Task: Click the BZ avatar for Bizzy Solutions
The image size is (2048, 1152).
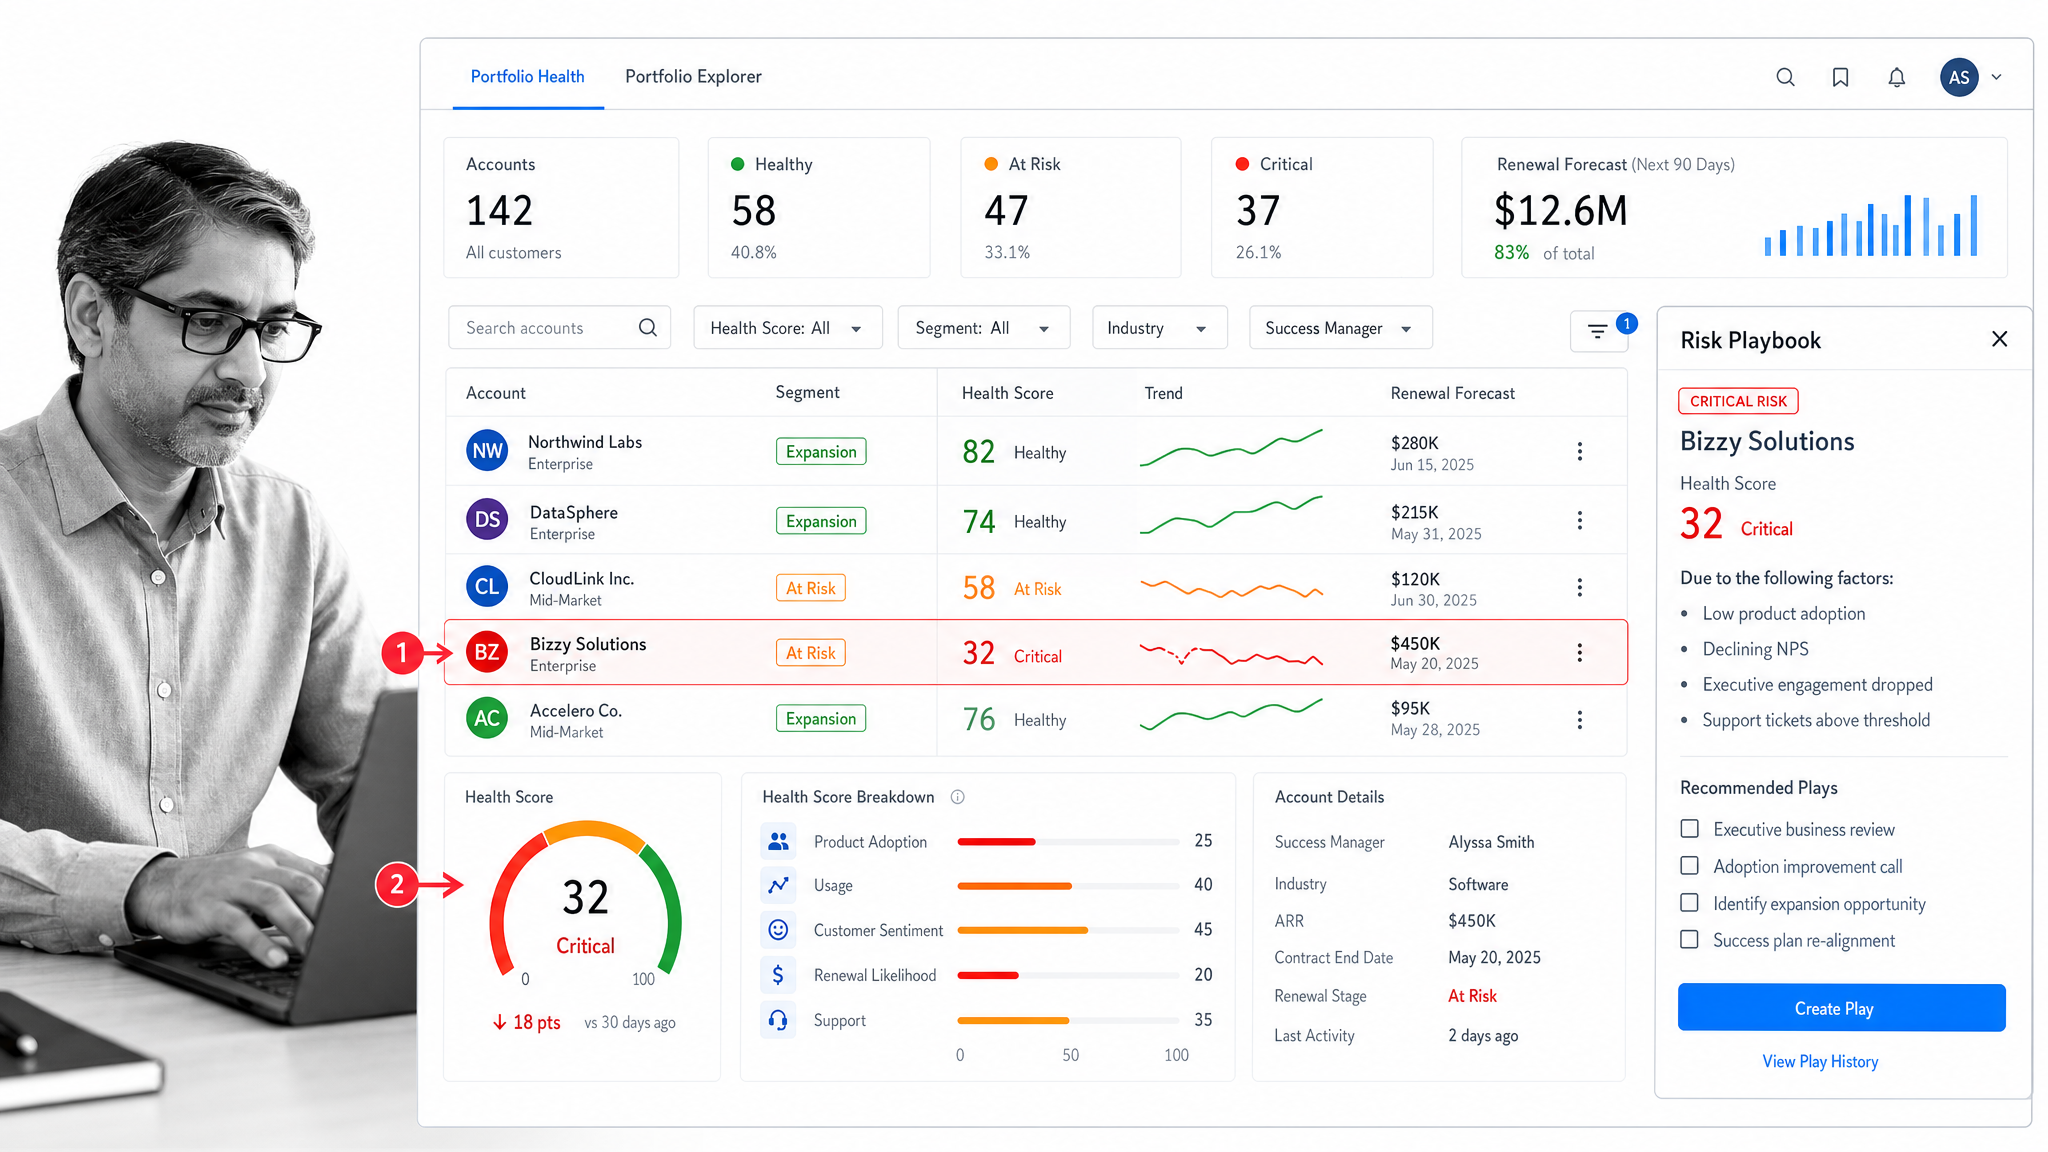Action: click(487, 652)
